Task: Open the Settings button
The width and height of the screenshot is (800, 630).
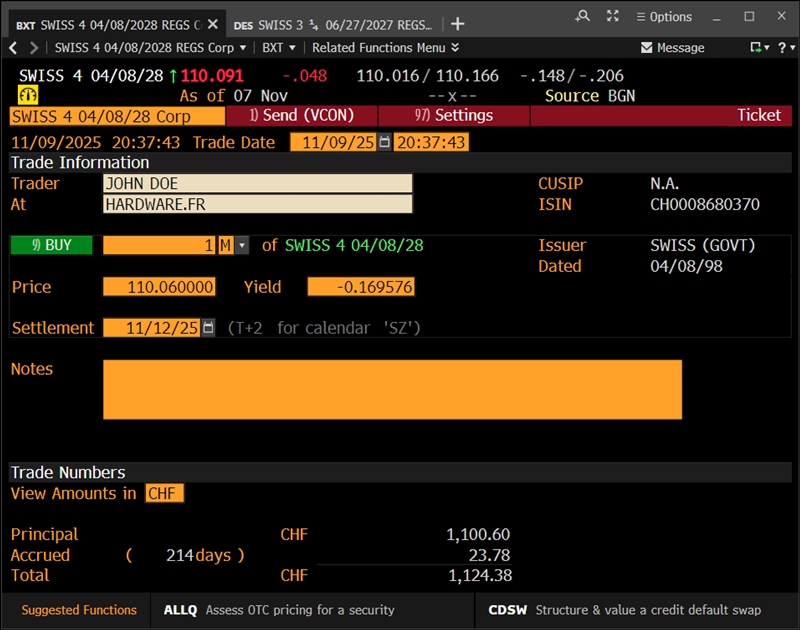Action: tap(454, 116)
